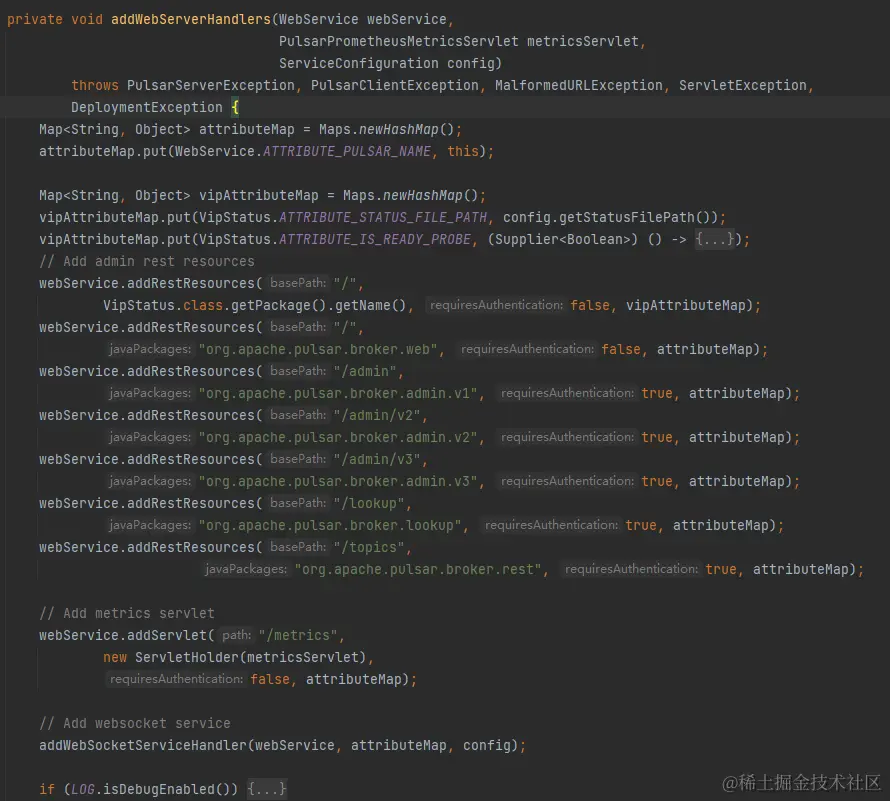Click DeploymentException before the opening brace
This screenshot has height=801, width=890.
[x=146, y=107]
